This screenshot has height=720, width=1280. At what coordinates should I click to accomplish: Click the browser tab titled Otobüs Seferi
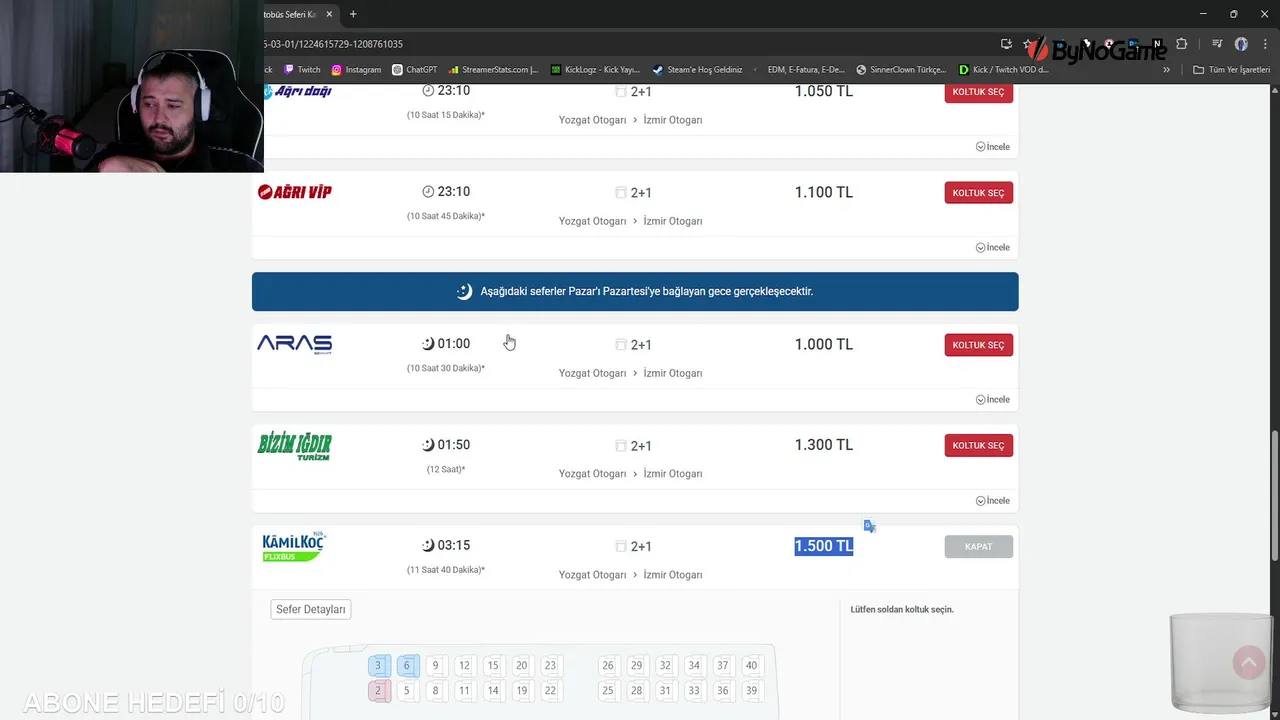coord(290,14)
